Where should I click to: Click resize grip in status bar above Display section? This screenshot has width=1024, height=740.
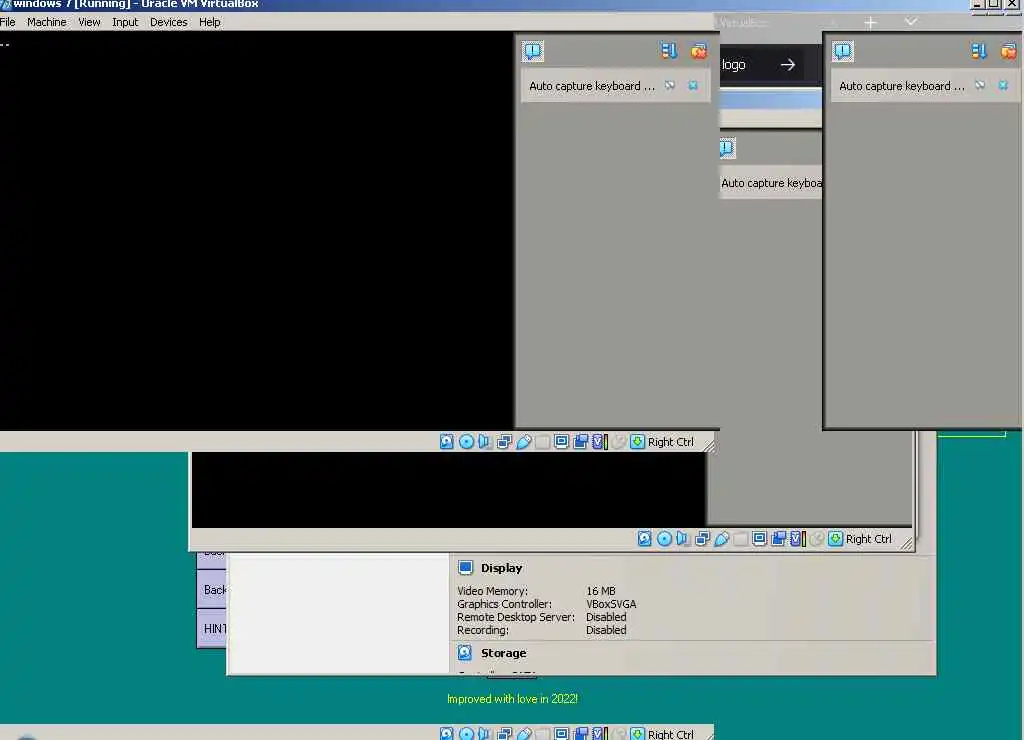click(x=907, y=543)
